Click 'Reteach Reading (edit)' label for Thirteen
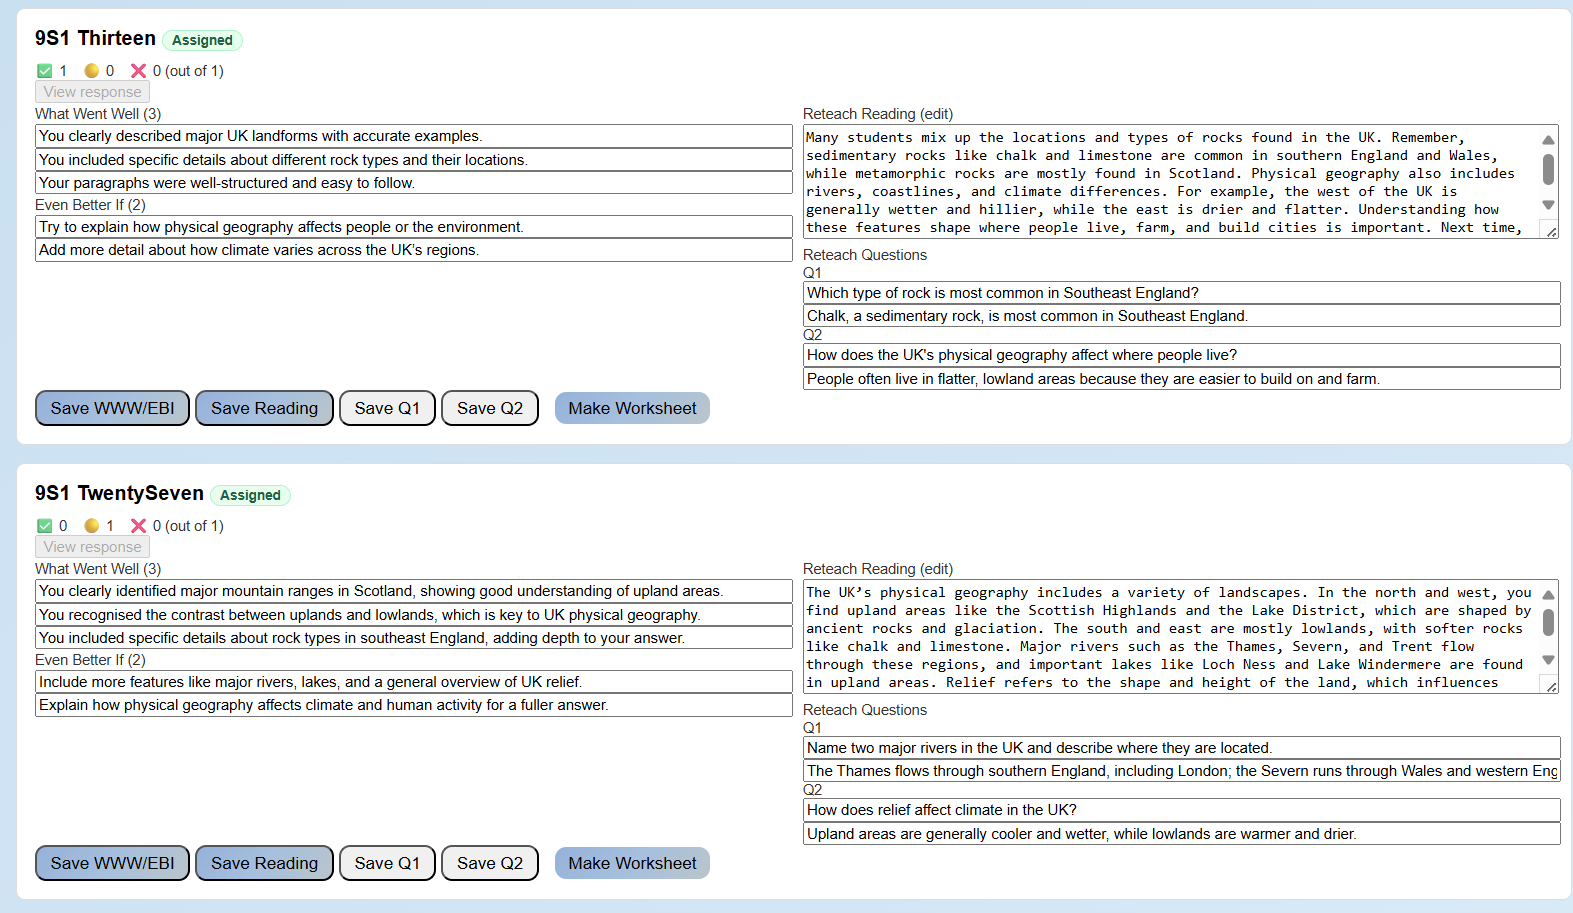The height and width of the screenshot is (913, 1573). click(x=878, y=114)
